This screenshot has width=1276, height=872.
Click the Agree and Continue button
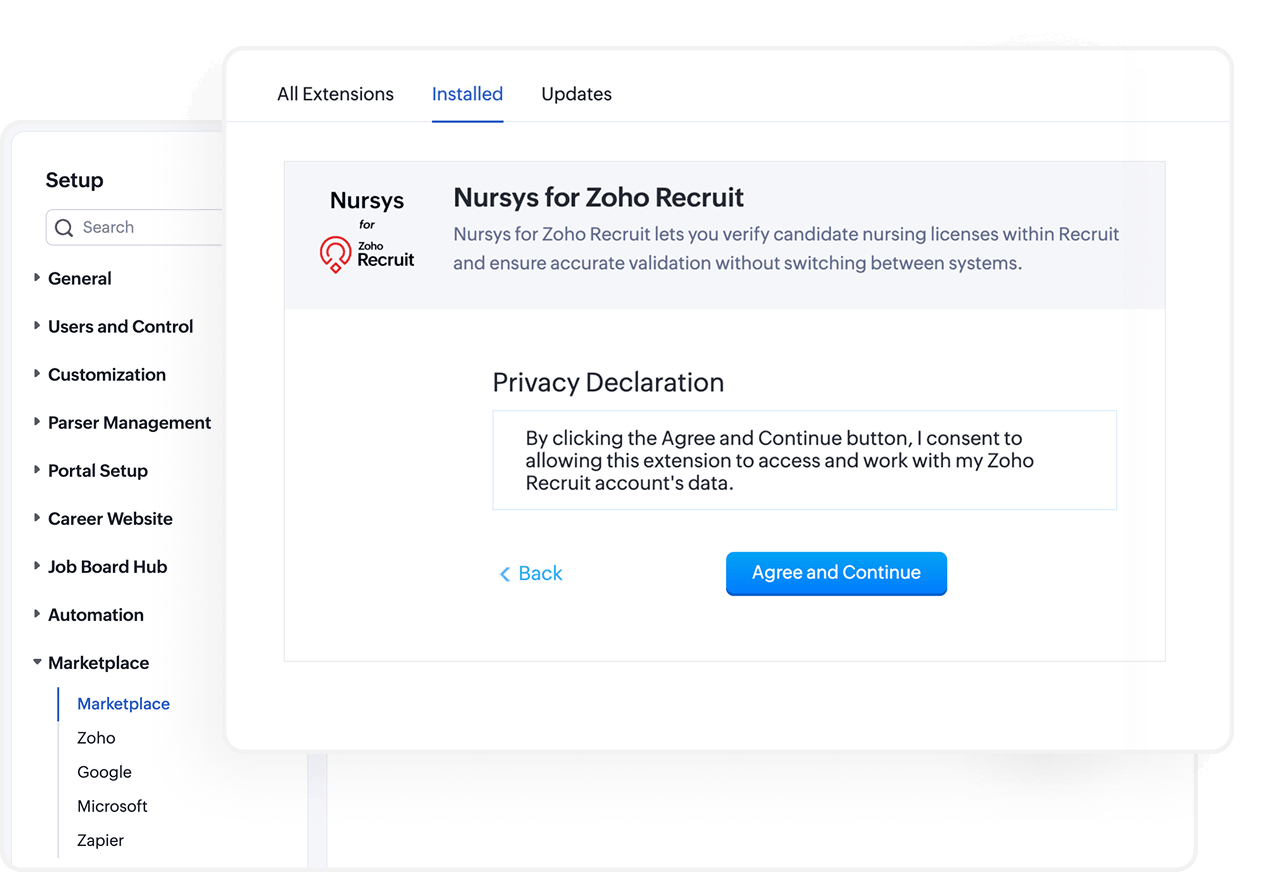[x=836, y=573]
